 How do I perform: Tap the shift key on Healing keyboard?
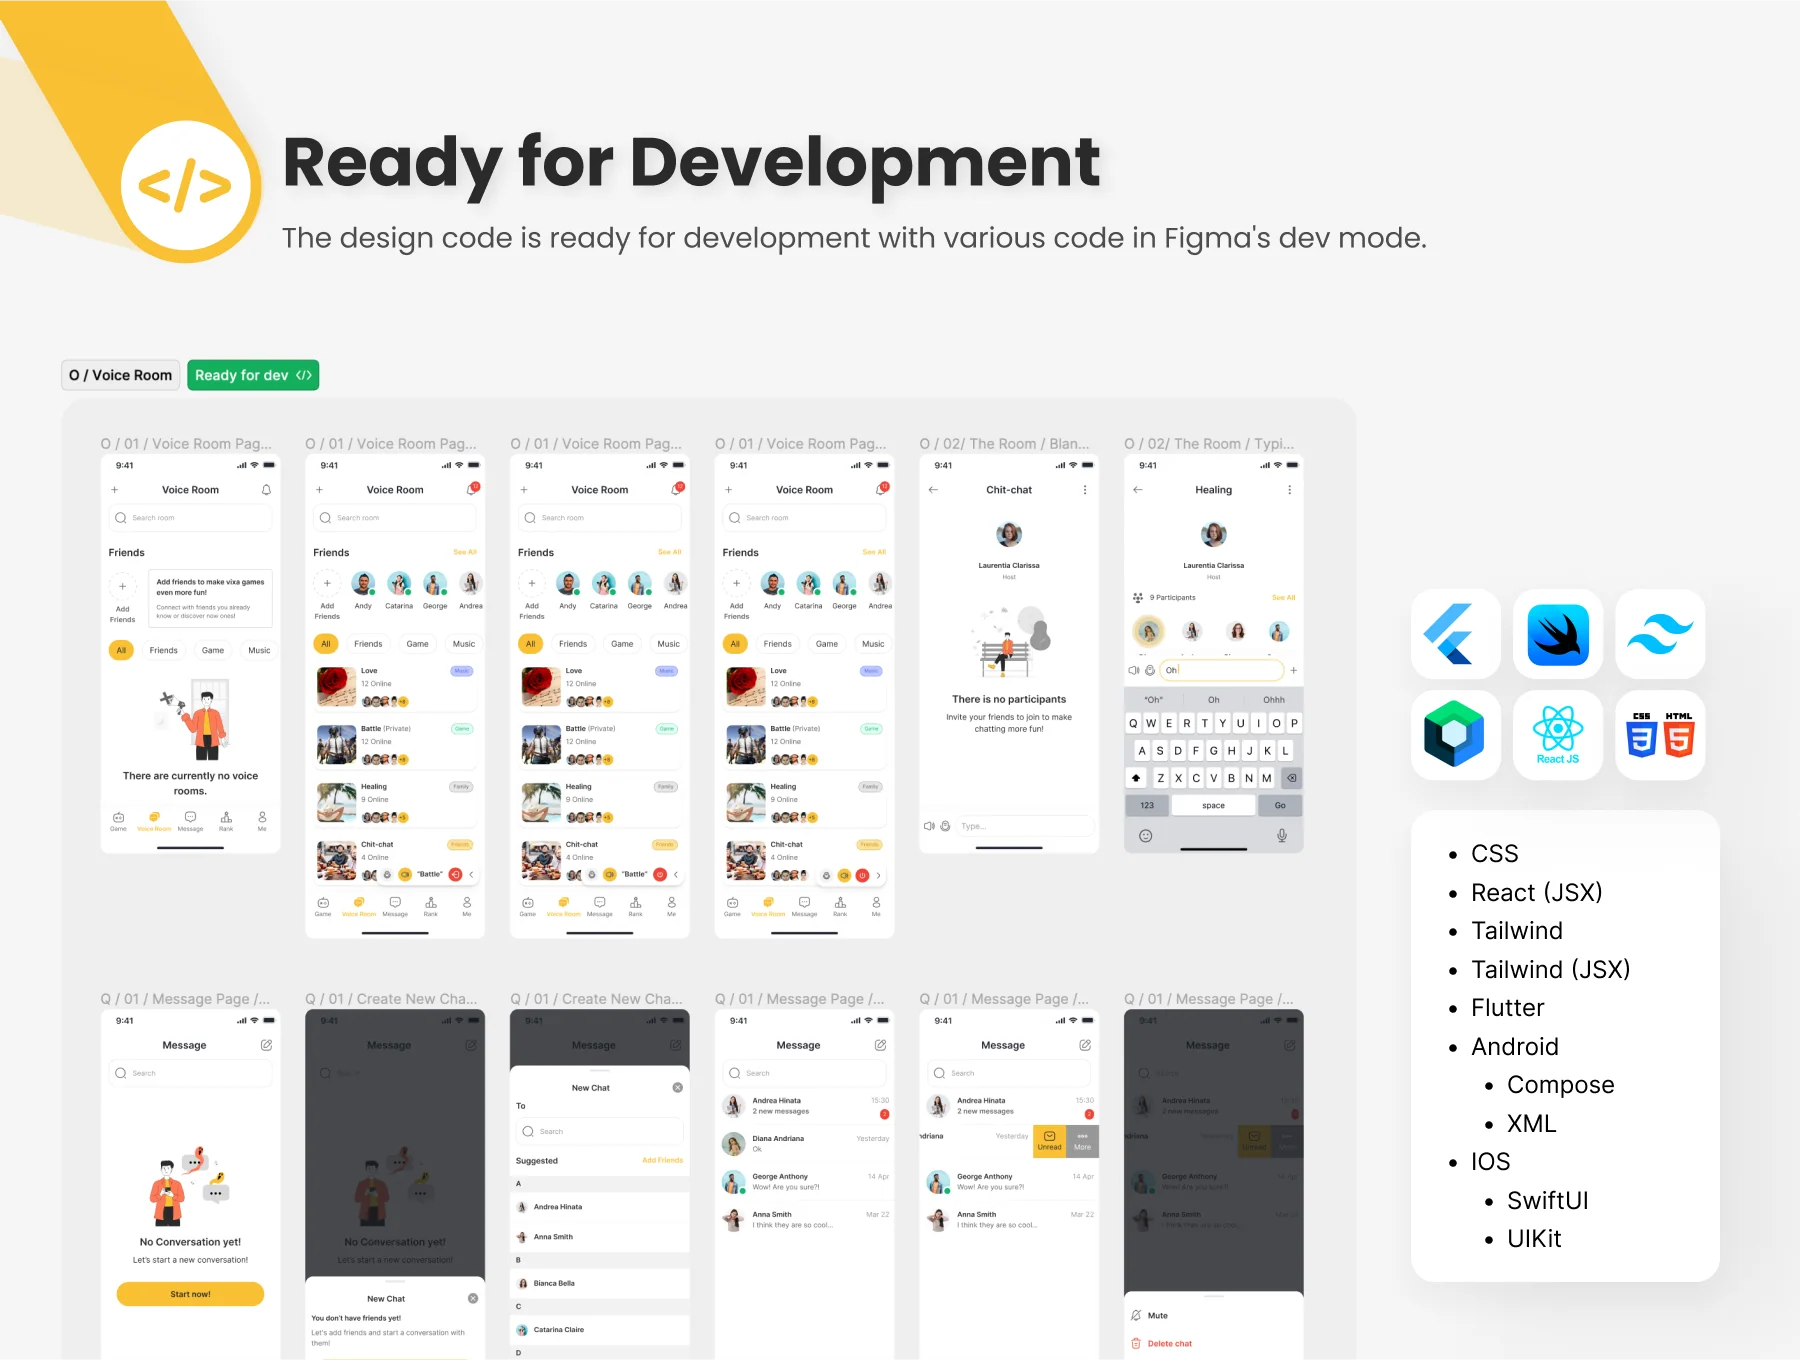[1136, 778]
